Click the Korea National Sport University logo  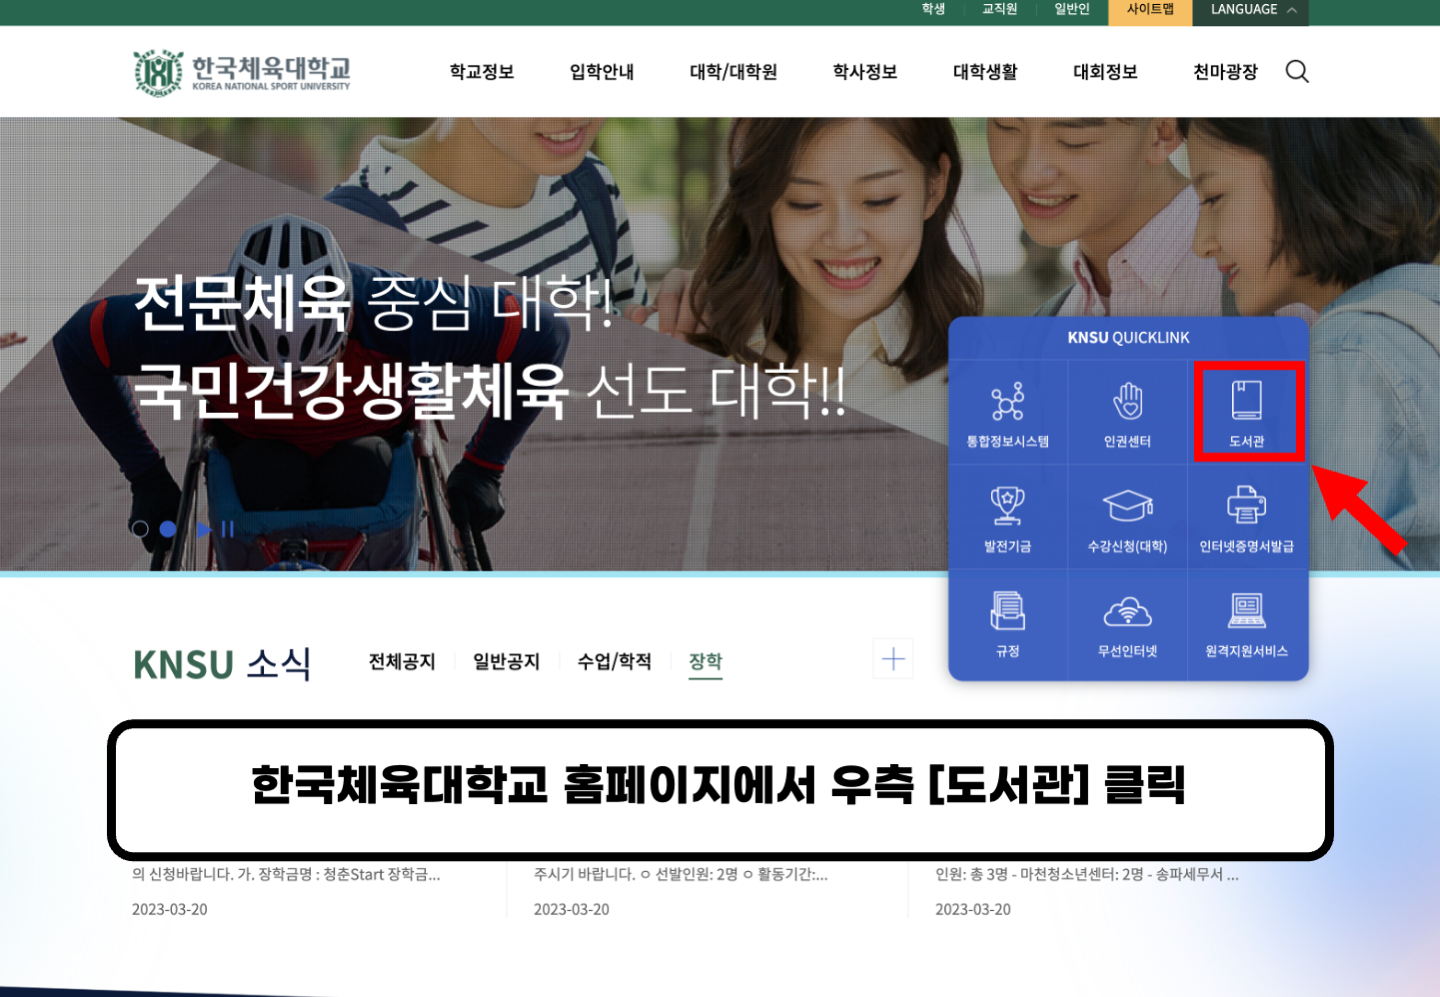point(242,72)
